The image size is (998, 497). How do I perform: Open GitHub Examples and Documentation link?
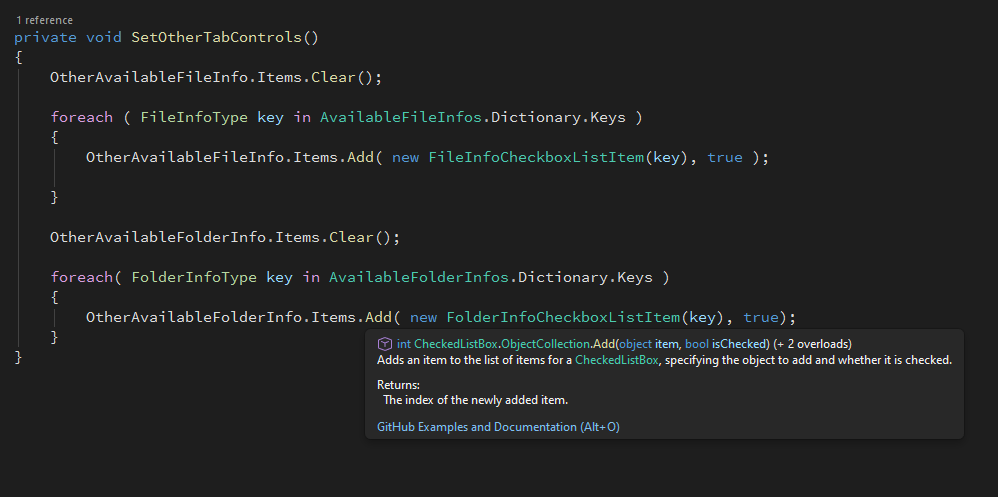[x=498, y=427]
